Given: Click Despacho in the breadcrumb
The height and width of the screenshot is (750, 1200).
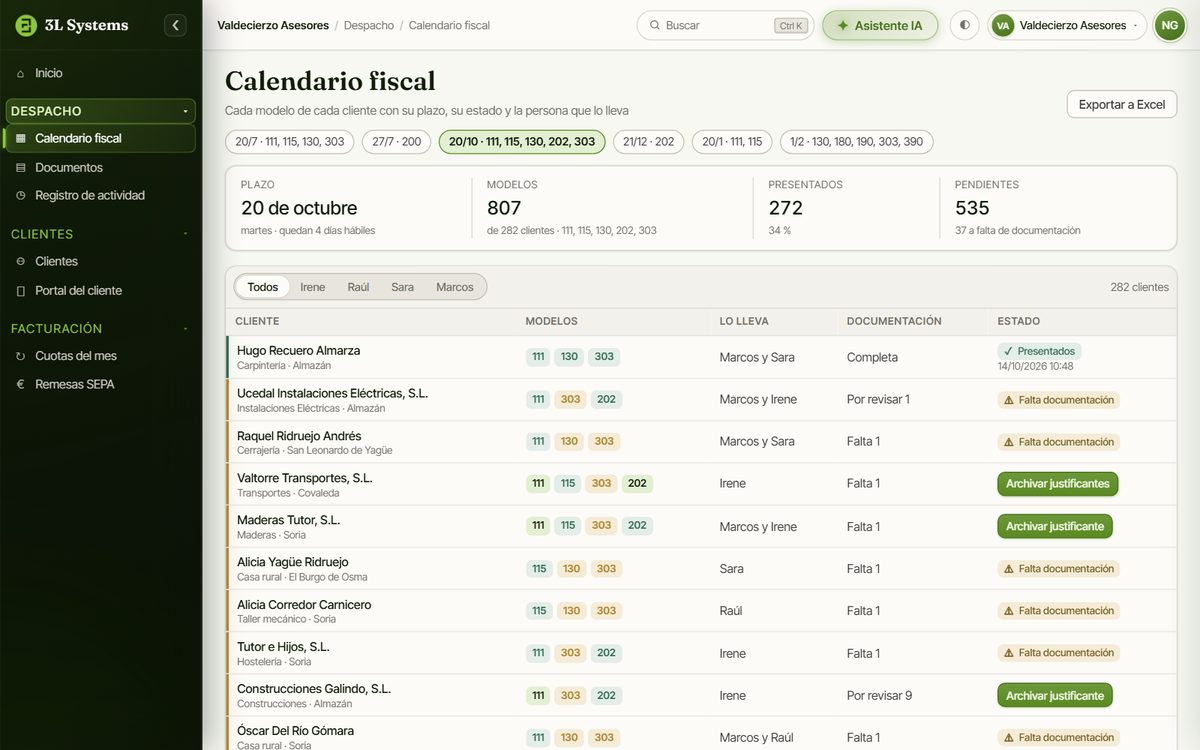Looking at the screenshot, I should pos(369,25).
